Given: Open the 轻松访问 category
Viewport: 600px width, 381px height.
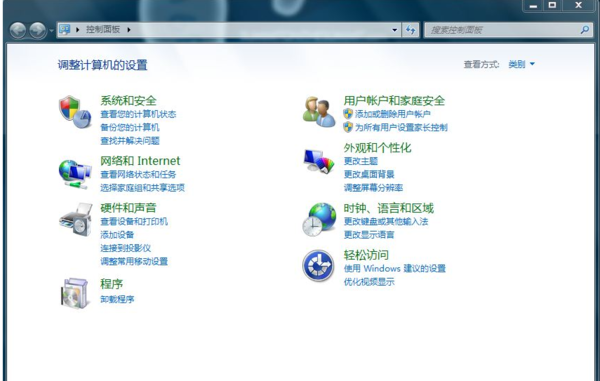Looking at the screenshot, I should click(x=366, y=255).
